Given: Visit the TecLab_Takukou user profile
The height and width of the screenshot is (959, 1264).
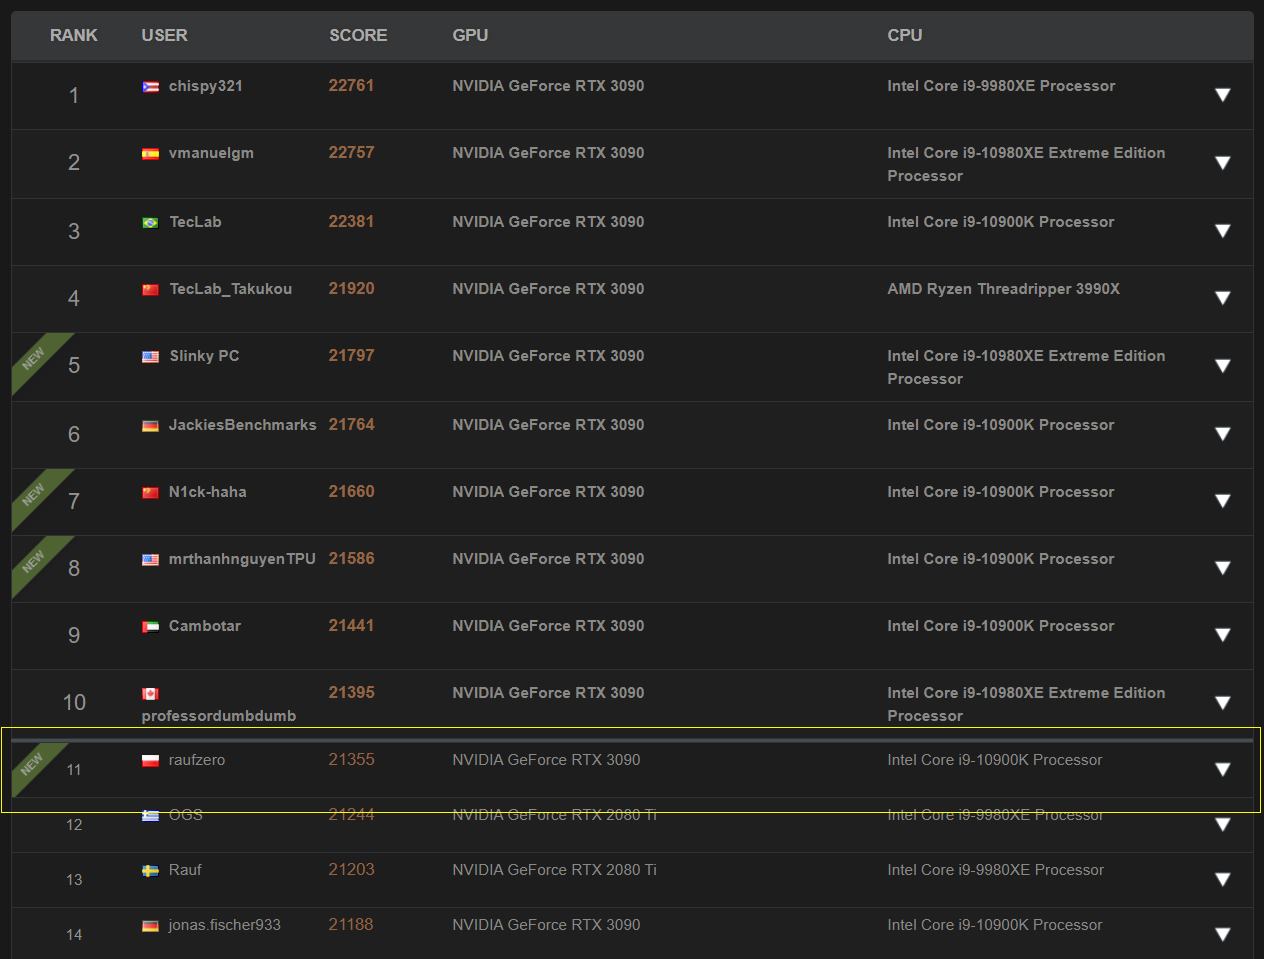Looking at the screenshot, I should pos(231,289).
